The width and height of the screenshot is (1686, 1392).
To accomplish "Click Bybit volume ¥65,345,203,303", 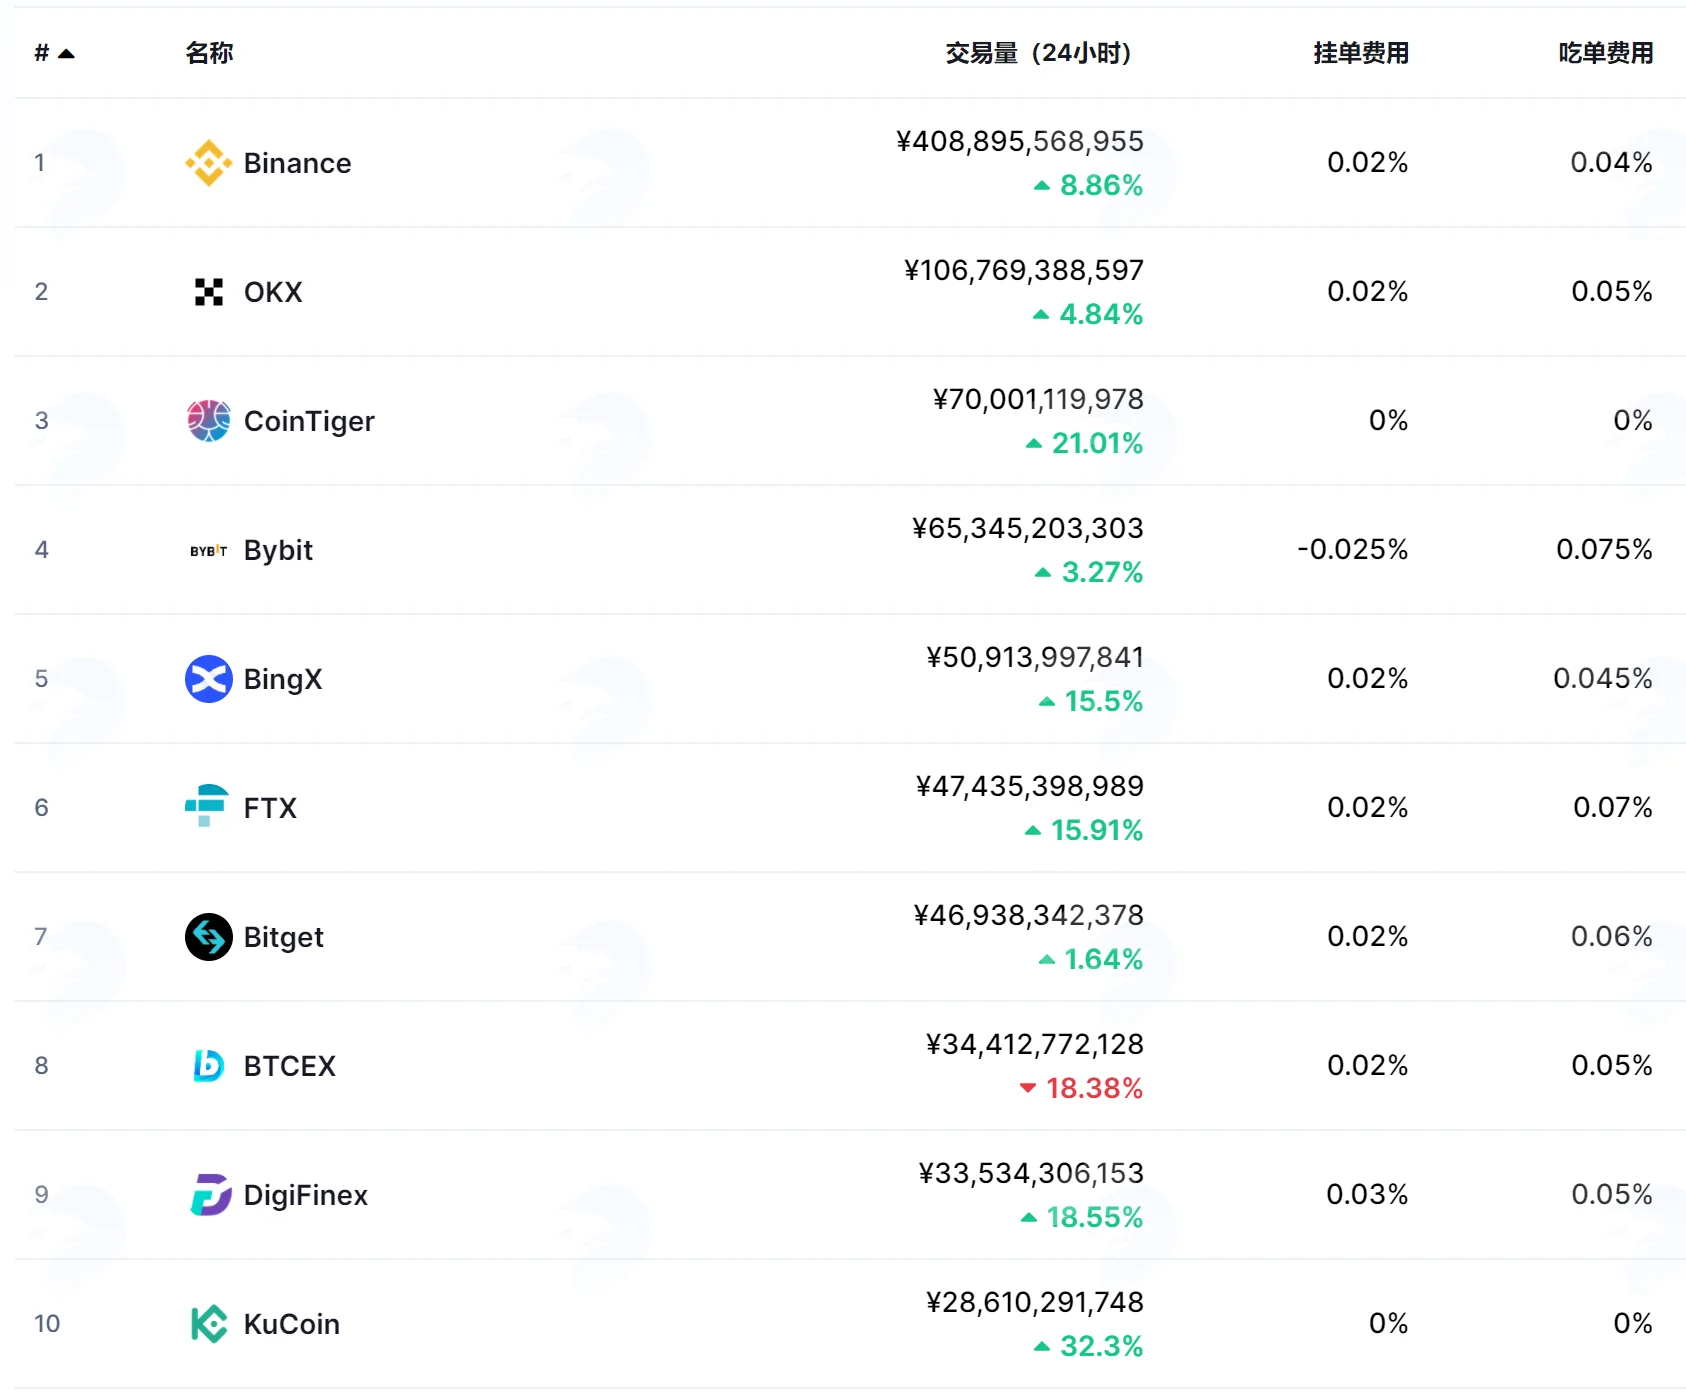I will point(1028,528).
